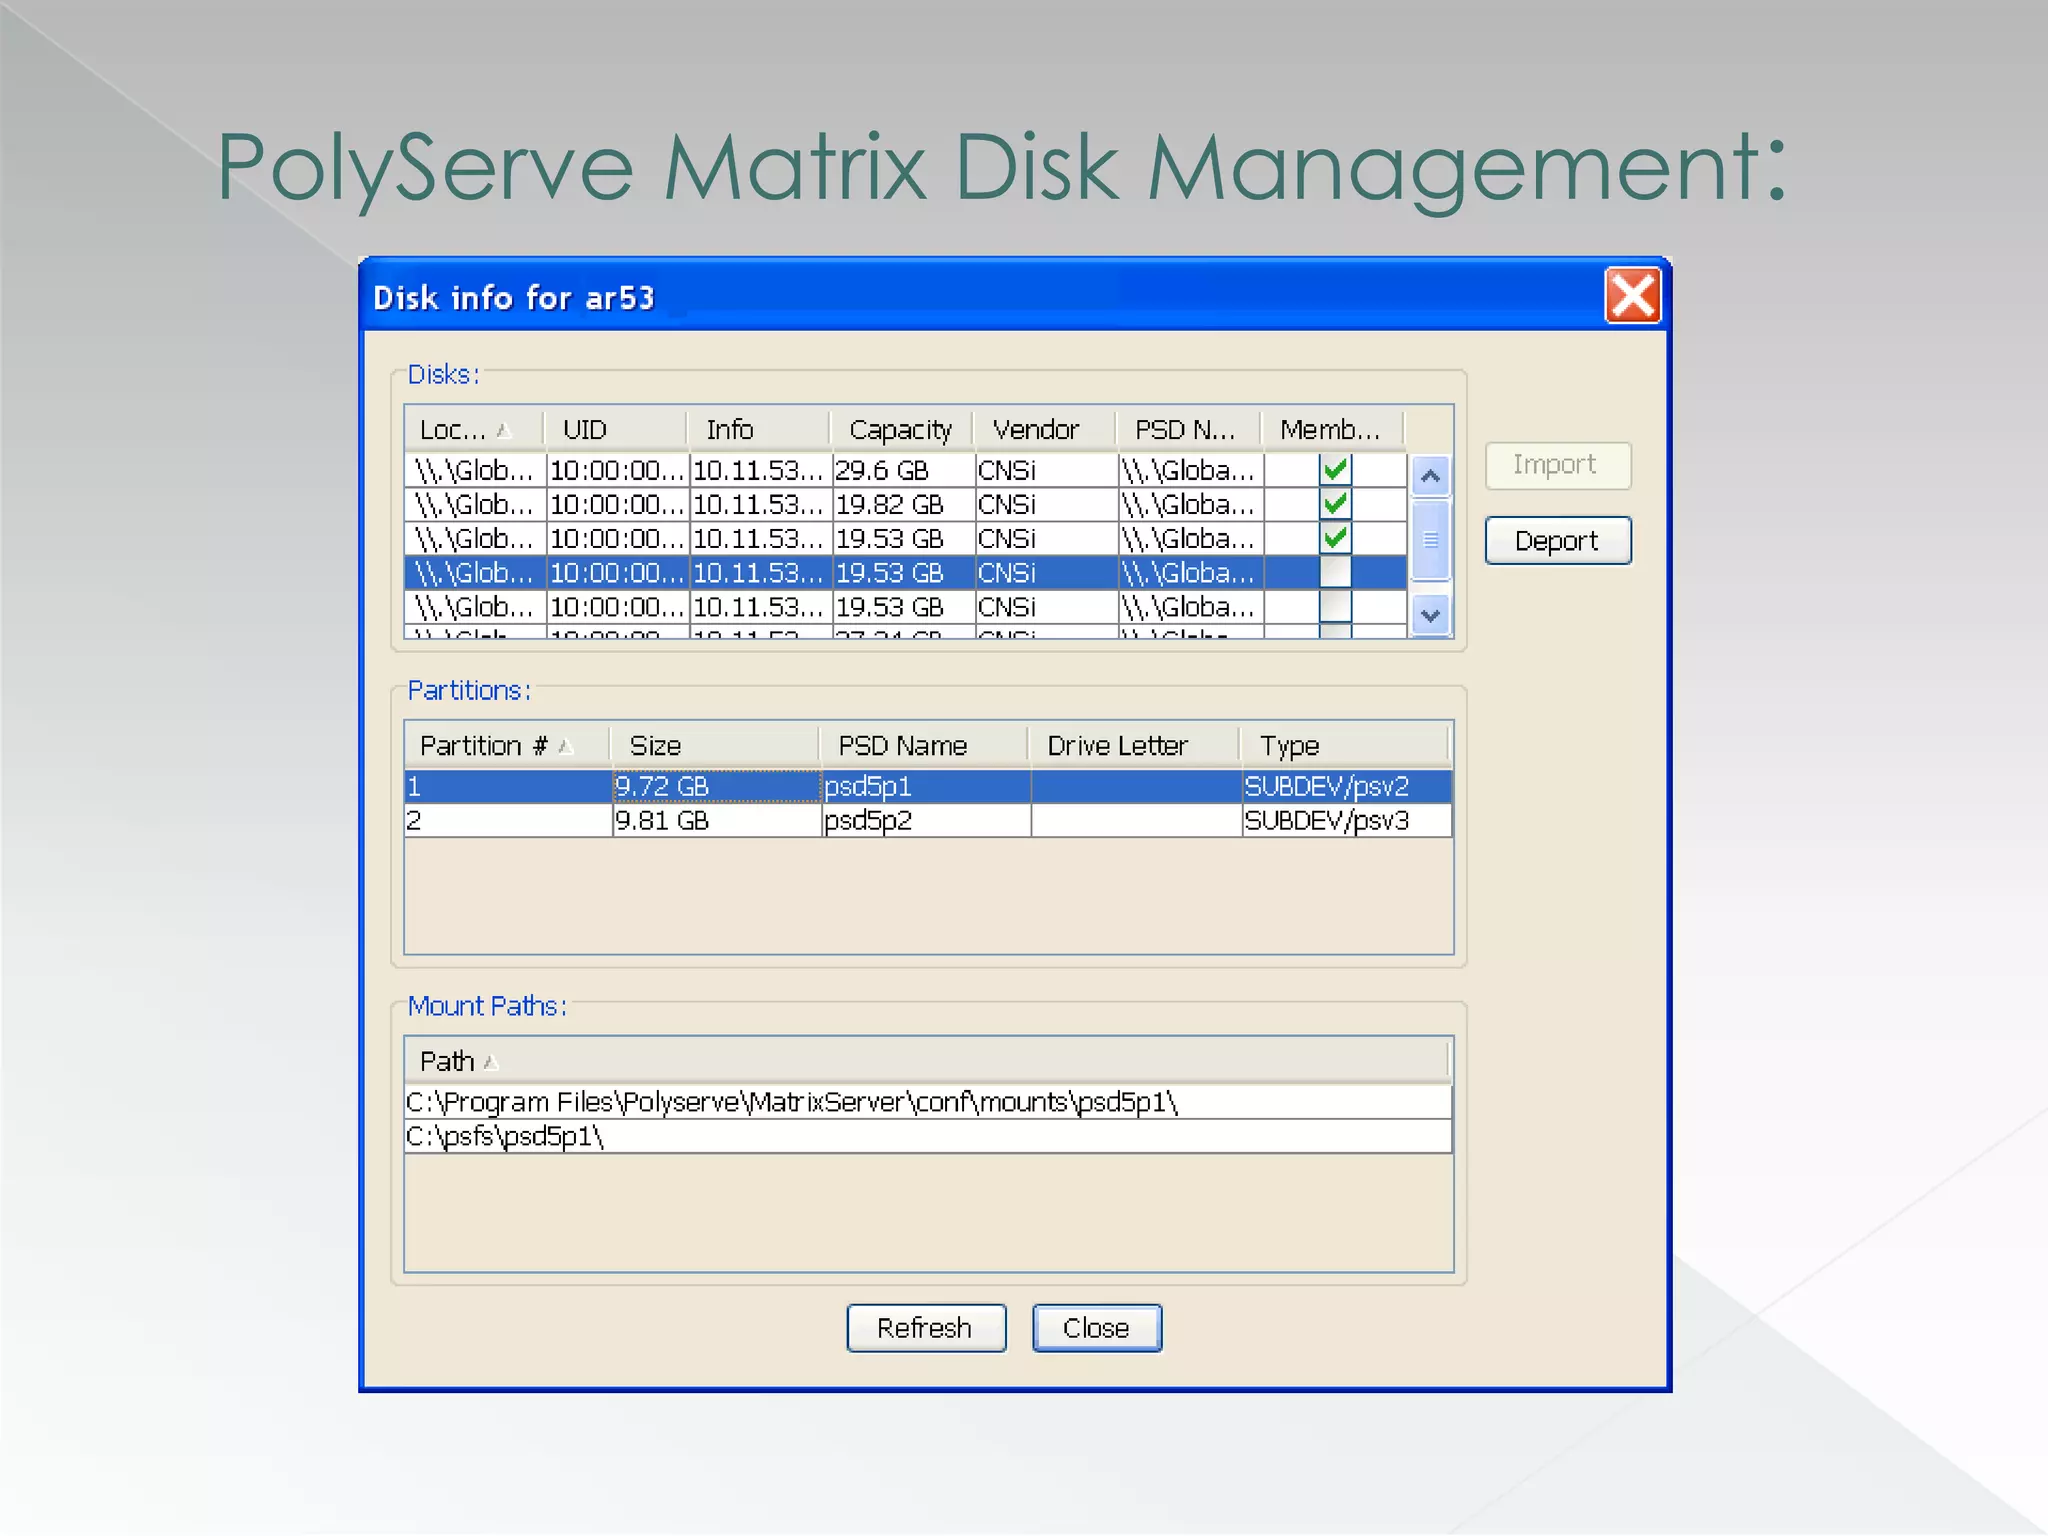
Task: Sort disks by Memb... column header
Action: click(x=1332, y=430)
